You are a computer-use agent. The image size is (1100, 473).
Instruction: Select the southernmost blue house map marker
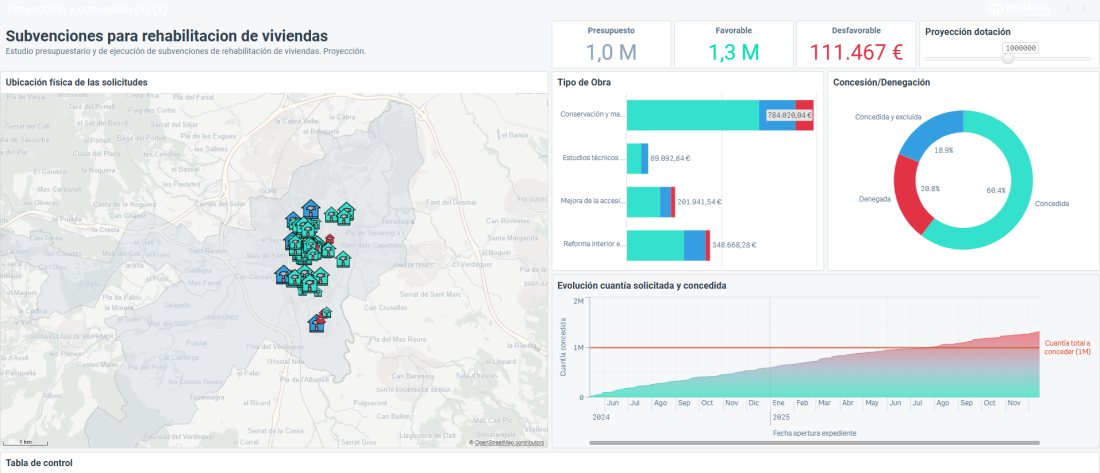pyautogui.click(x=316, y=324)
